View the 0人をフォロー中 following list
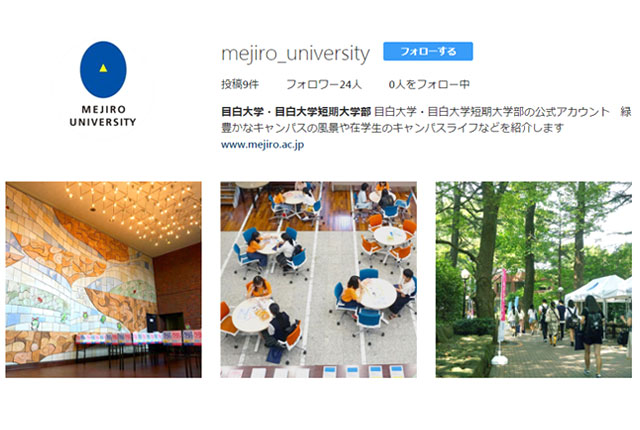 [x=429, y=84]
